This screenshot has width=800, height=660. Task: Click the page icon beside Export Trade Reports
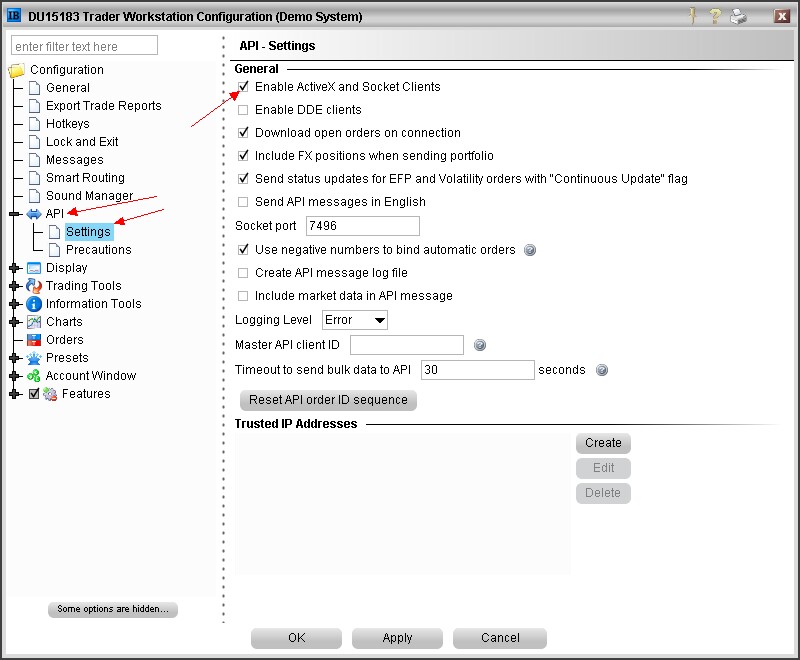[34, 106]
